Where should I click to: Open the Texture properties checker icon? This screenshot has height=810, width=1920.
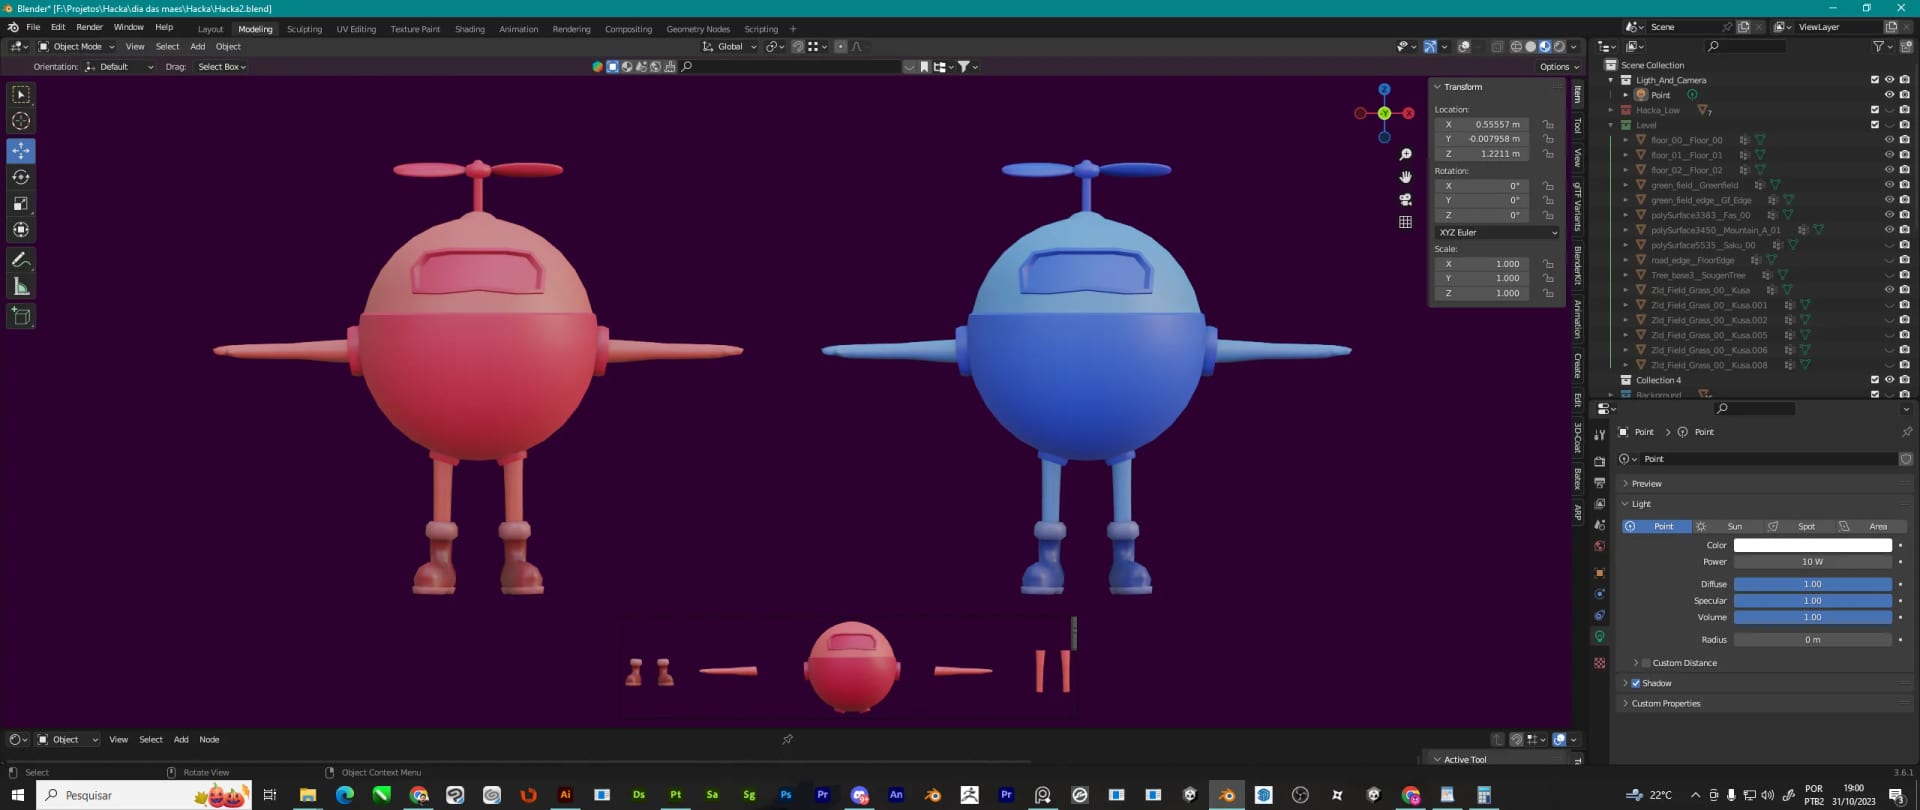[x=1599, y=663]
